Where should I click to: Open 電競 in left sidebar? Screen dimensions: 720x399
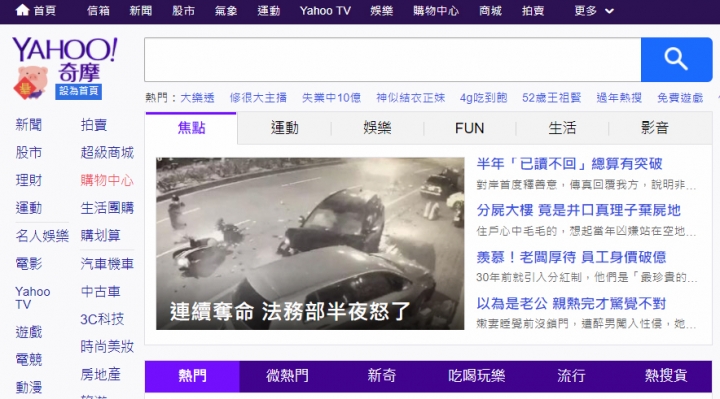click(x=28, y=360)
